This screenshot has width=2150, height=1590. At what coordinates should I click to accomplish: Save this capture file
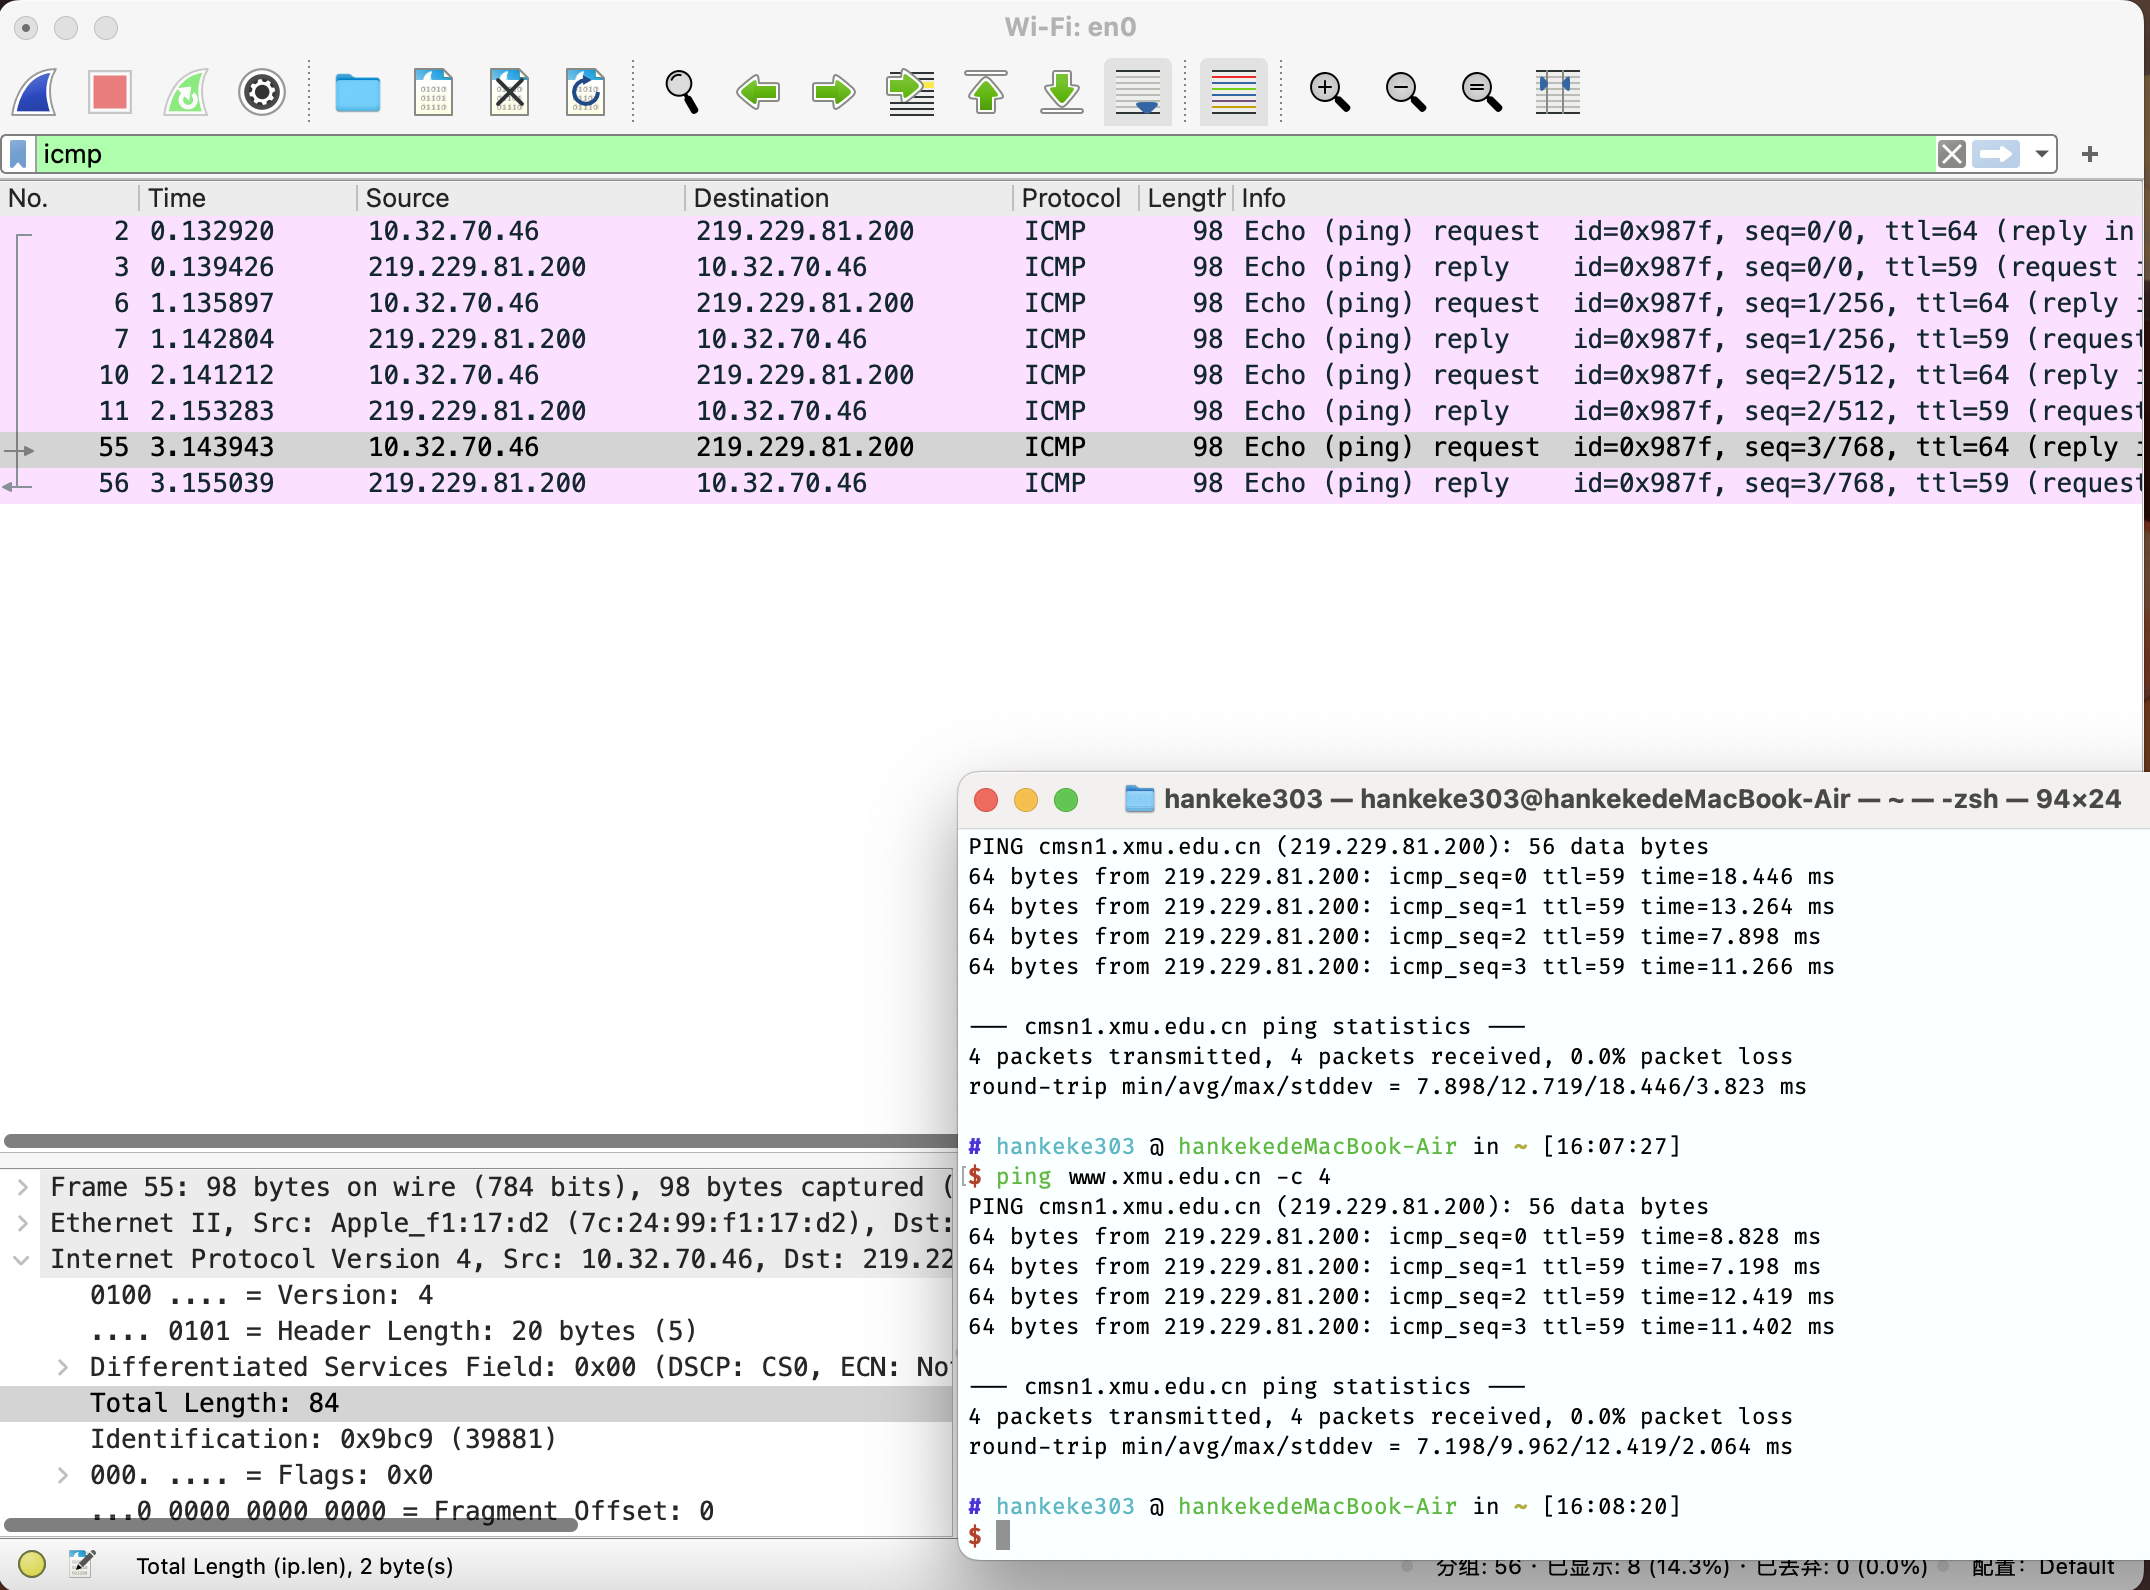(x=433, y=92)
